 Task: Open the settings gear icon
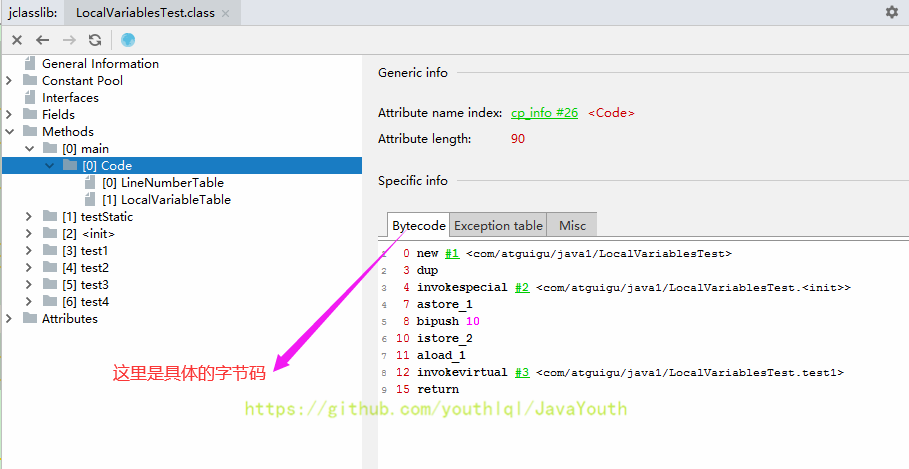click(891, 12)
